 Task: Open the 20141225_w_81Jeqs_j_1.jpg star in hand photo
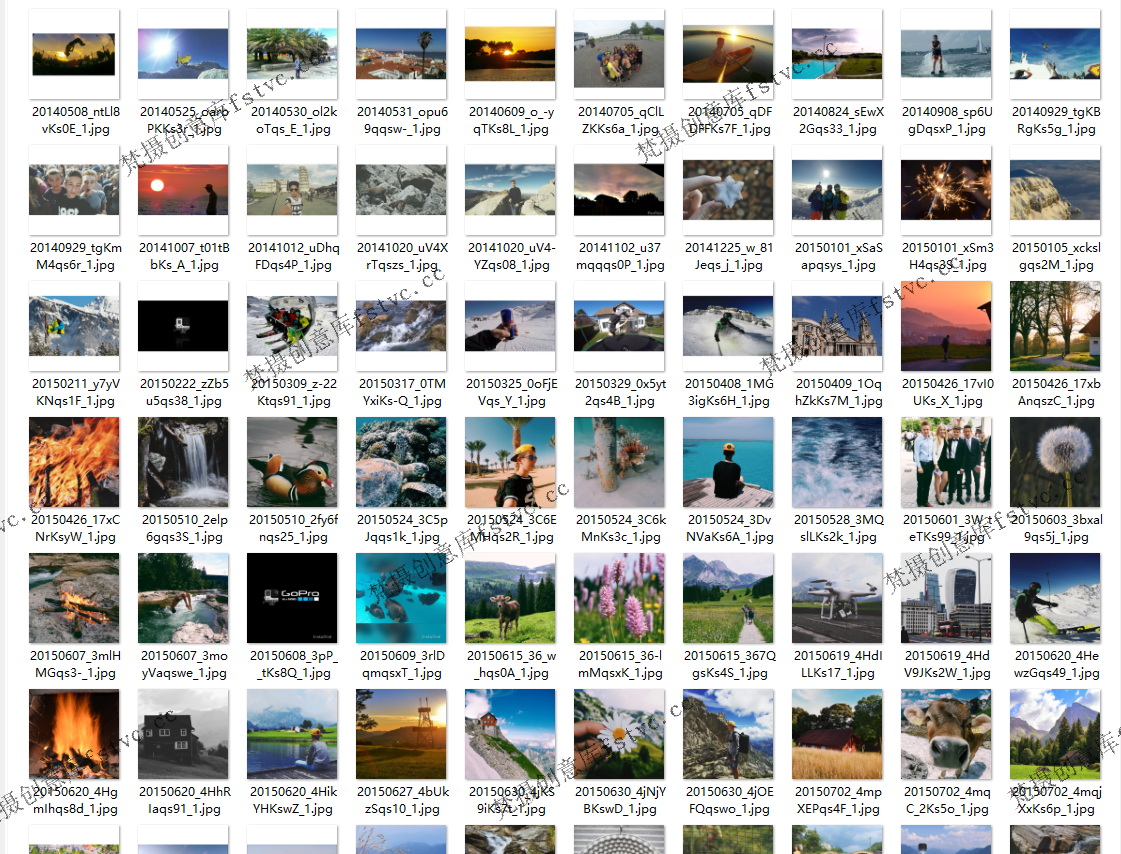728,190
